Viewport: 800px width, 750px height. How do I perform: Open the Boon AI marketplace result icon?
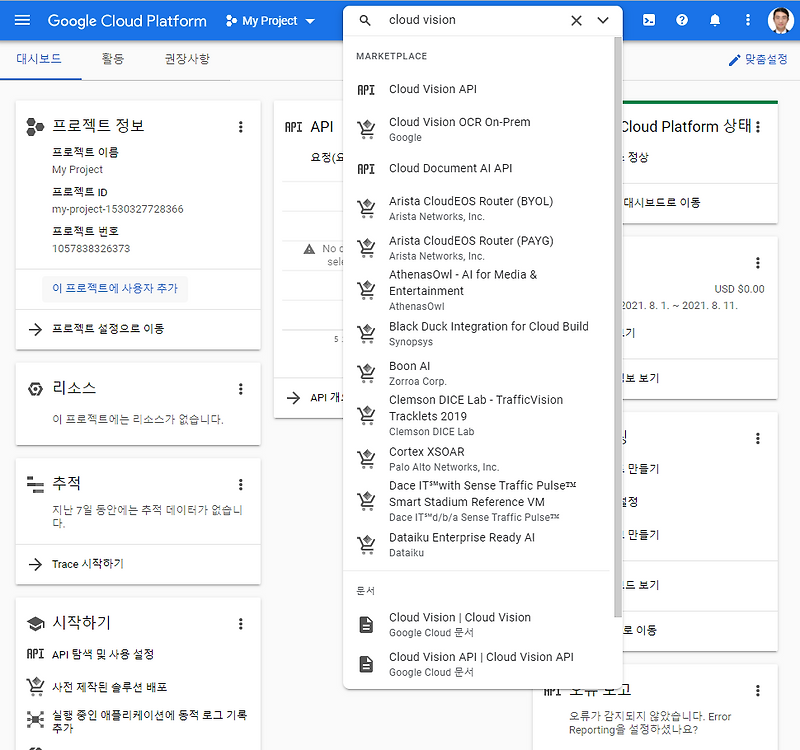pyautogui.click(x=365, y=372)
